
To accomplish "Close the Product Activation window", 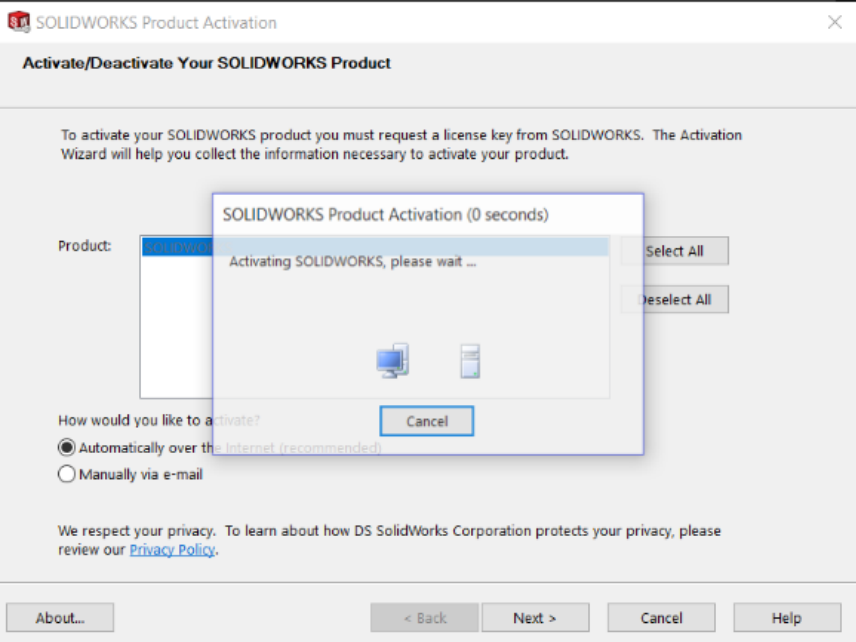I will pyautogui.click(x=834, y=22).
